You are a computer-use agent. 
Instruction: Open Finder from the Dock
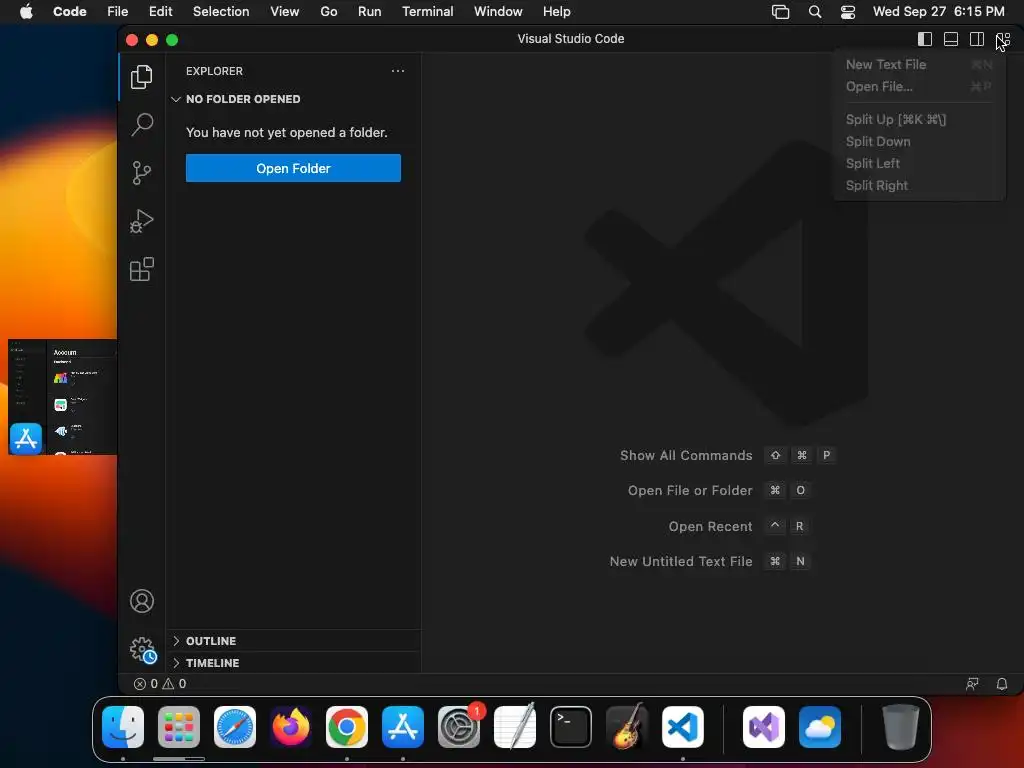(123, 727)
